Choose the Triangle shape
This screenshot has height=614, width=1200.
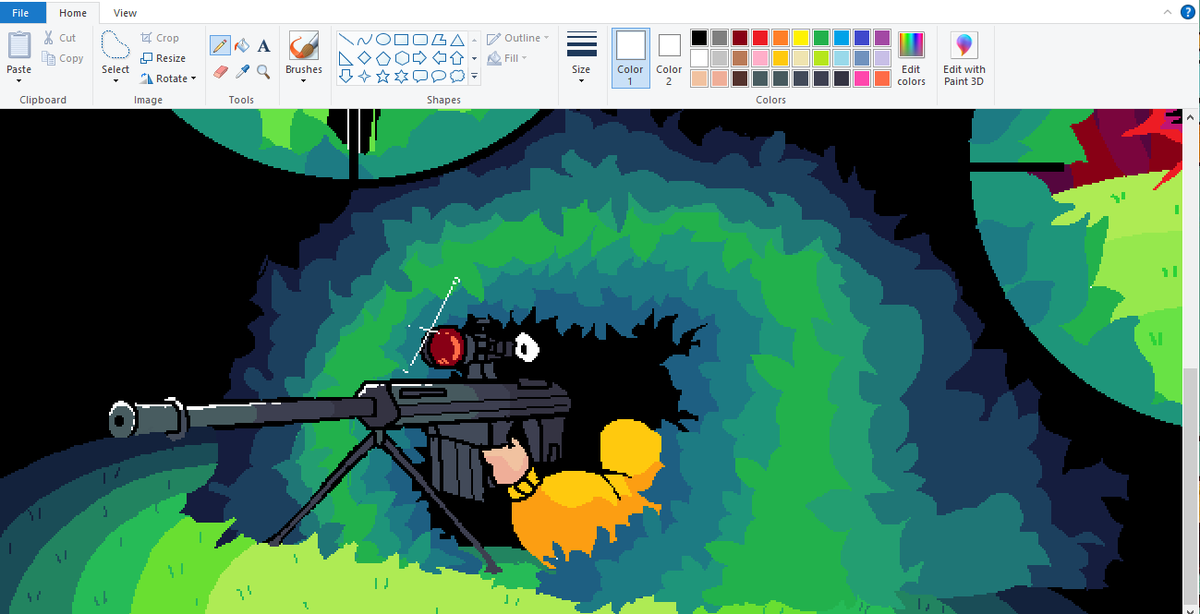coord(457,40)
